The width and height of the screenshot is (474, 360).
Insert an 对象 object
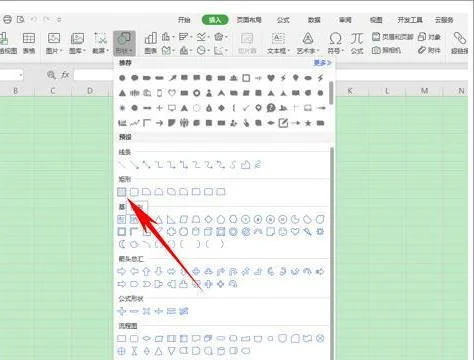(429, 37)
